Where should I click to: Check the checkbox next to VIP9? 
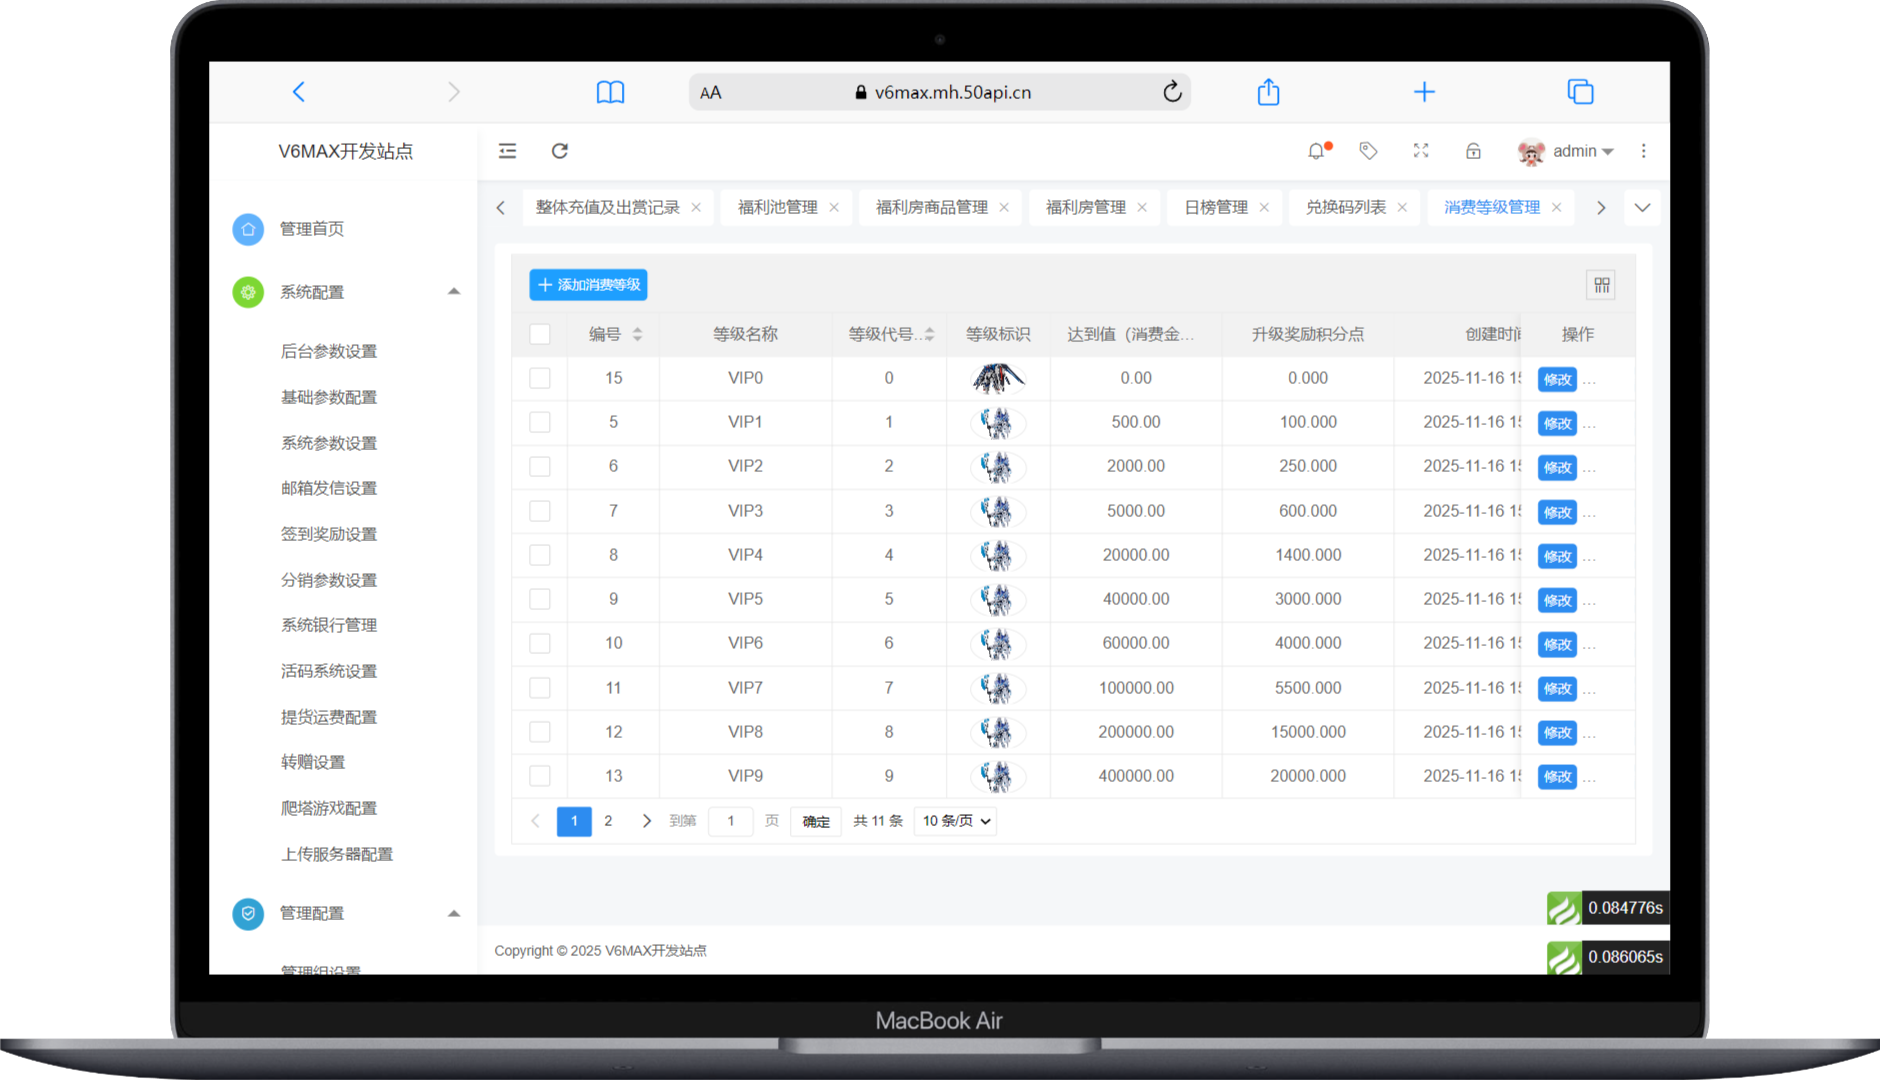pos(540,775)
